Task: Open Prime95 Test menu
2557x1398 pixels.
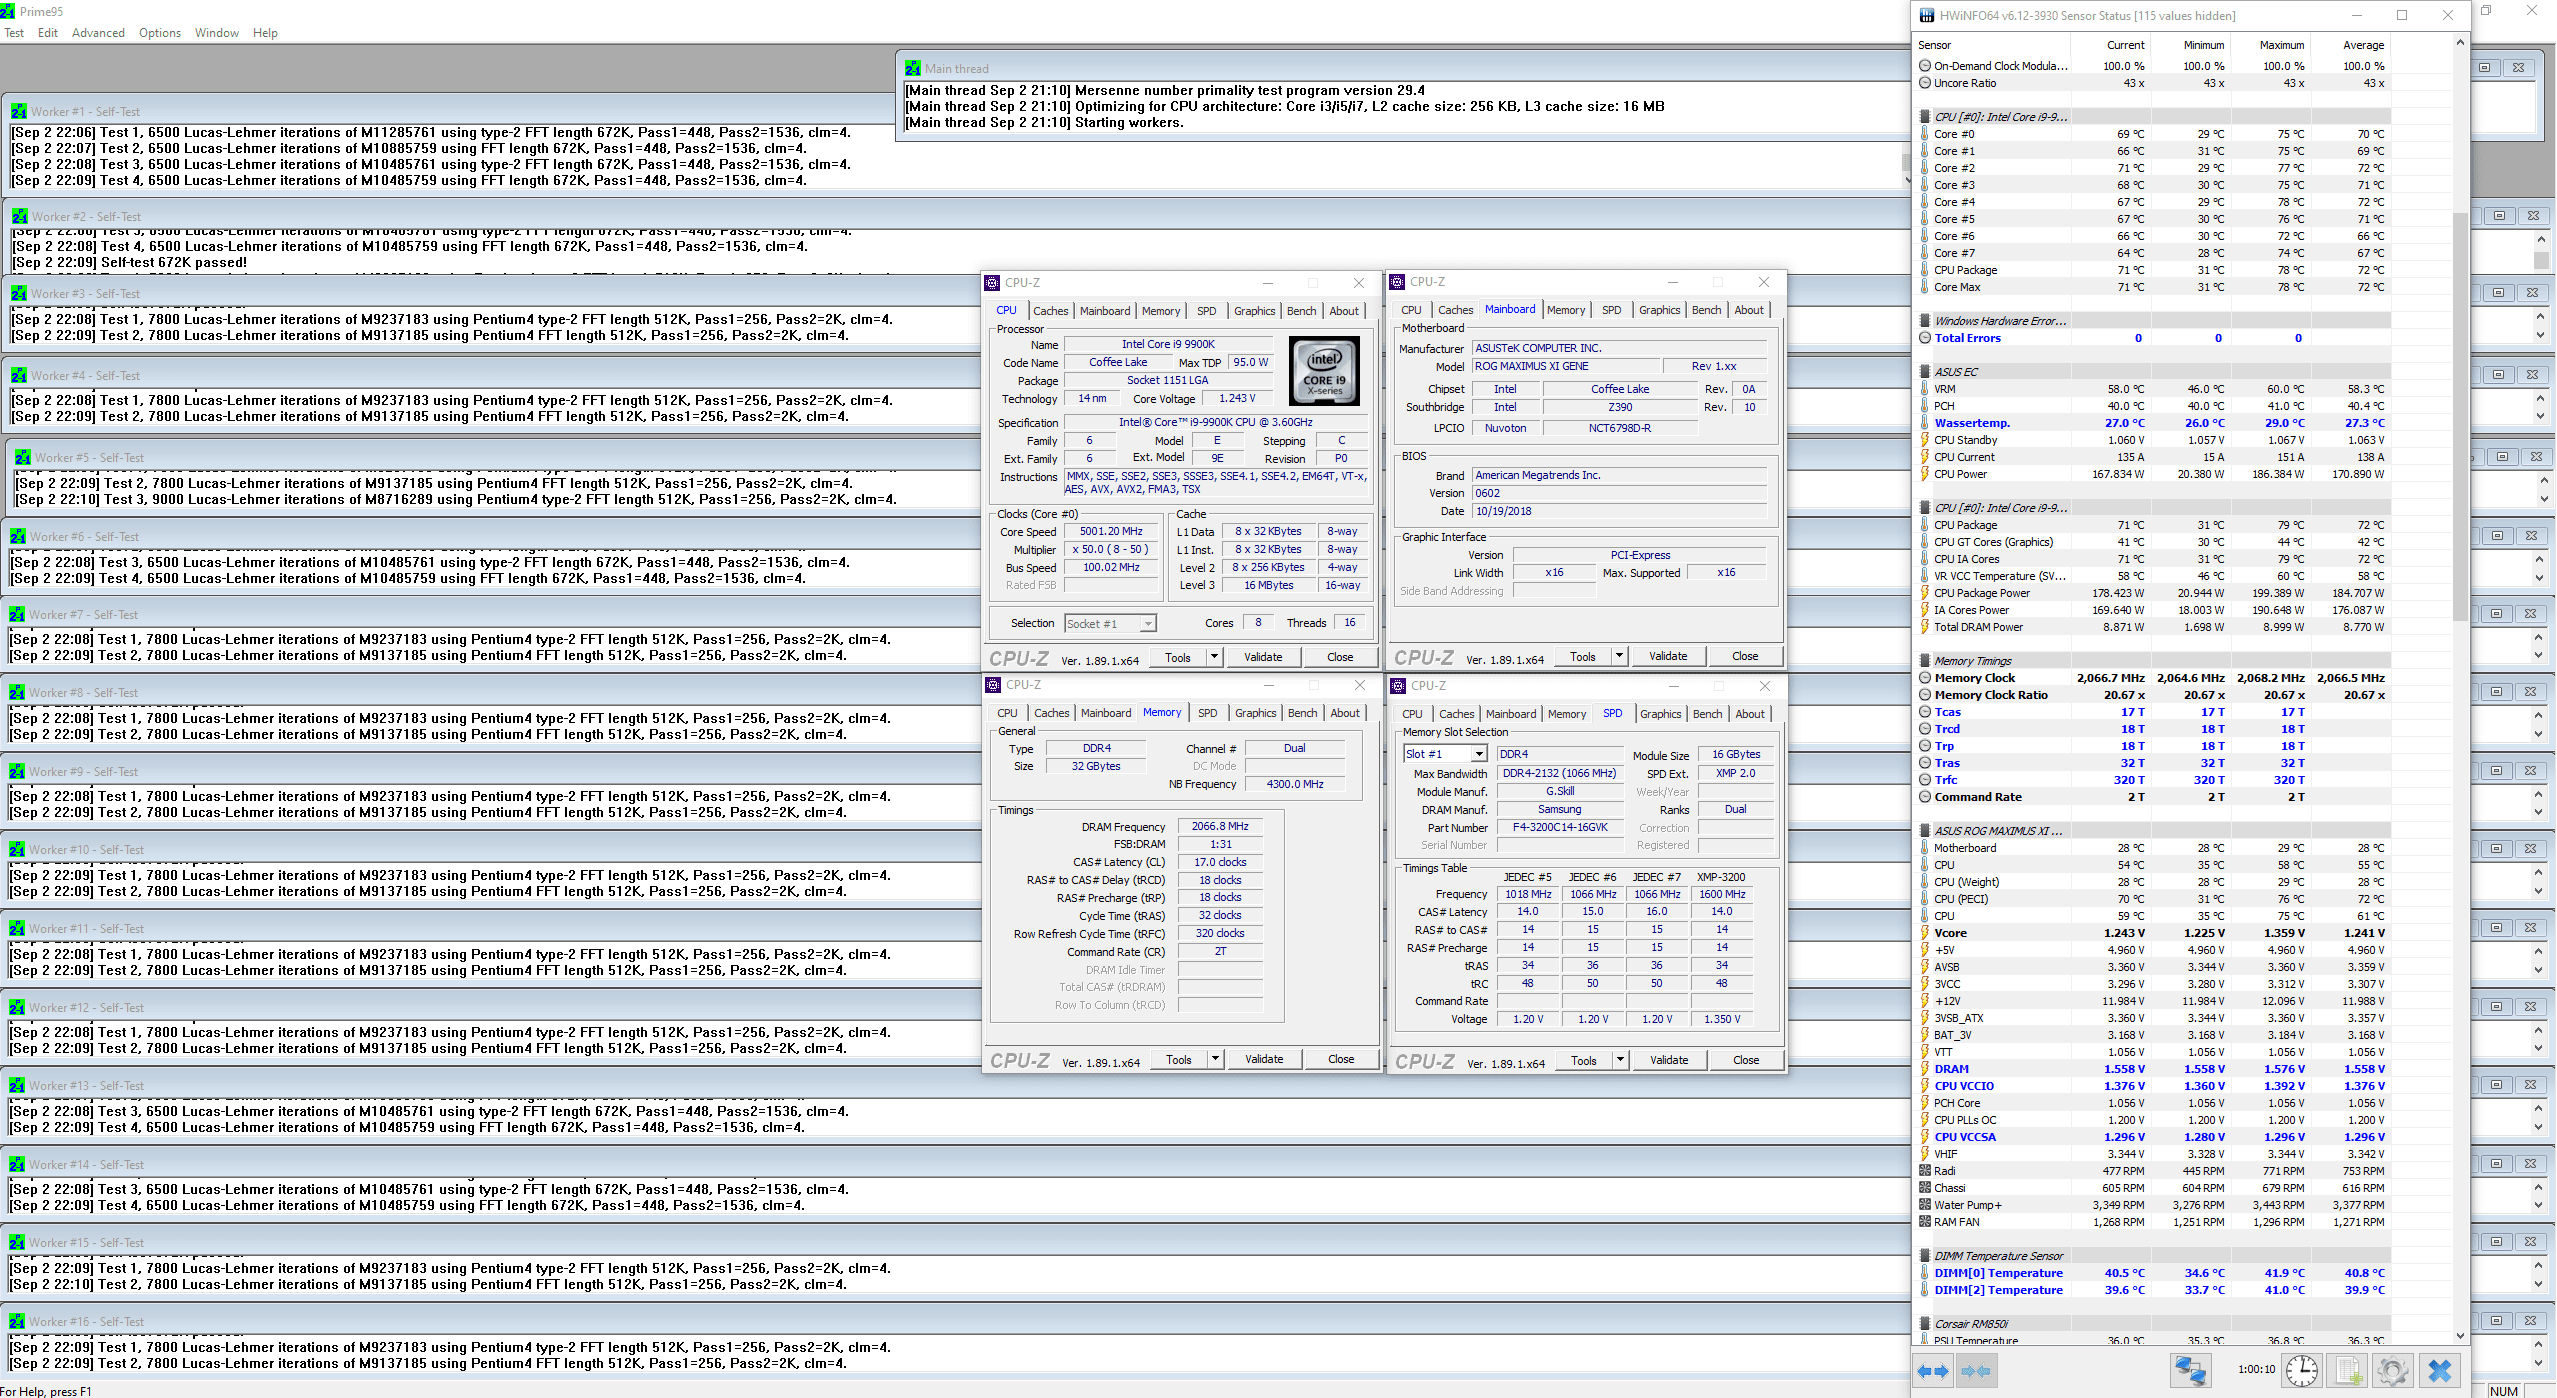Action: (x=14, y=33)
